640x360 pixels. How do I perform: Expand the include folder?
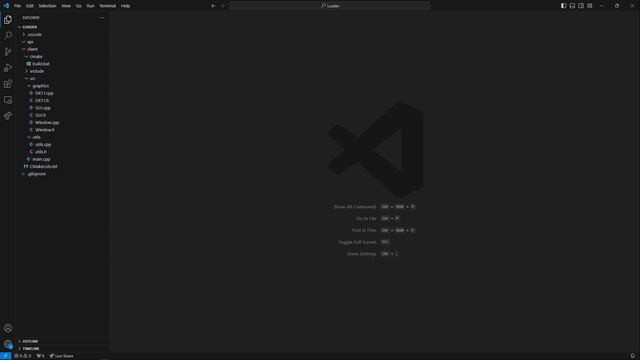coord(63,71)
